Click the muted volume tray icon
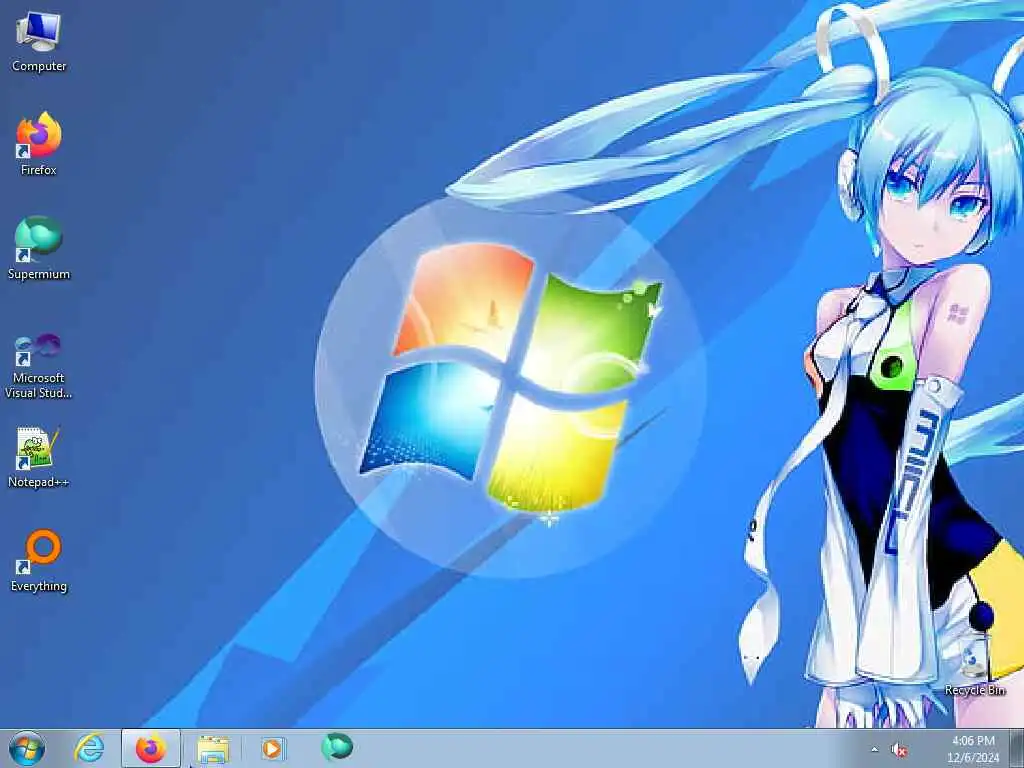 click(900, 750)
